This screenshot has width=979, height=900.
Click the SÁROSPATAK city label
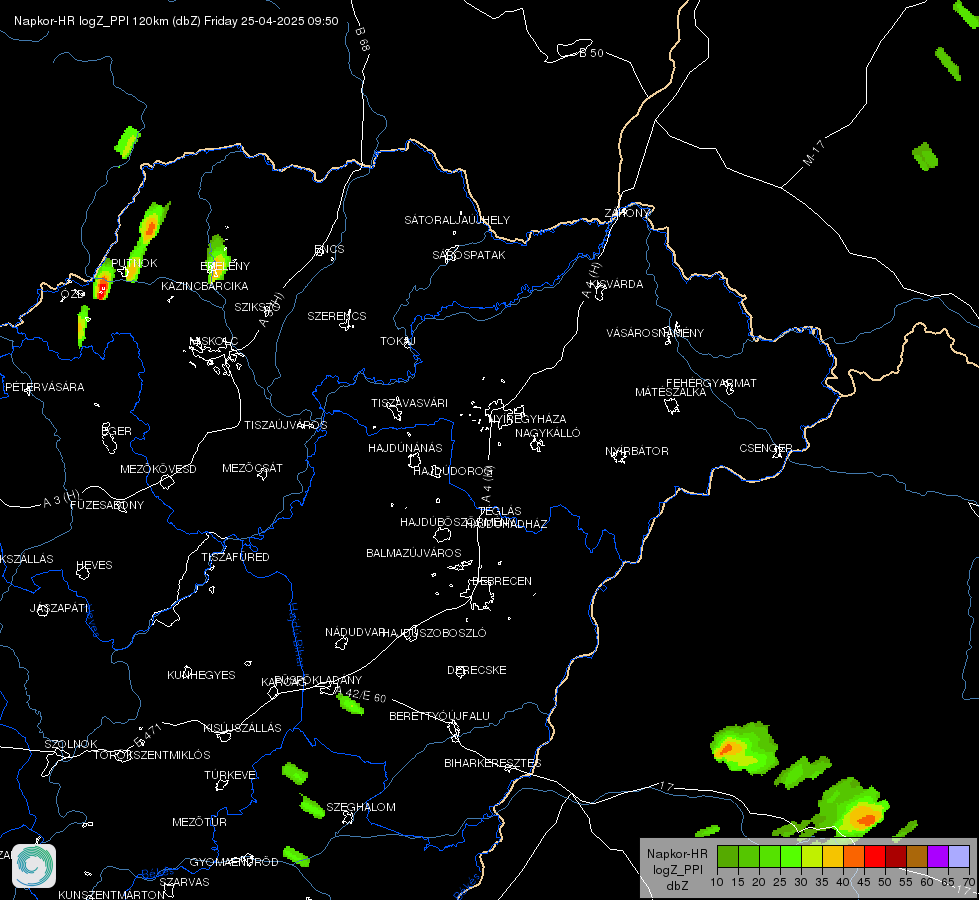[x=469, y=255]
